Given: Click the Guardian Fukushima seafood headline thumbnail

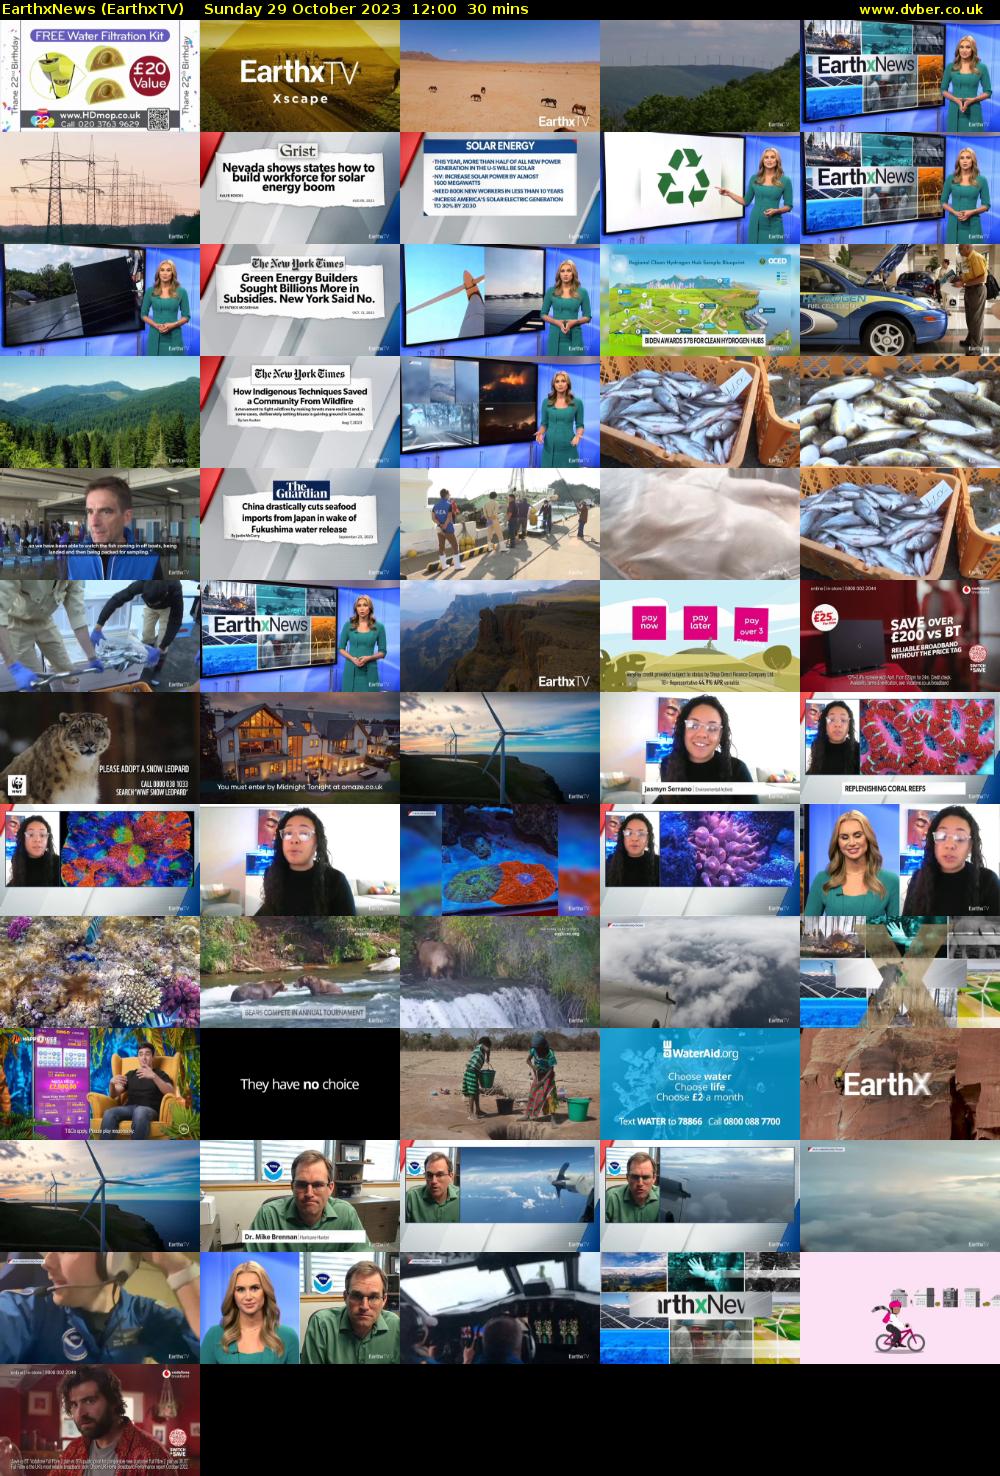Looking at the screenshot, I should (x=300, y=524).
